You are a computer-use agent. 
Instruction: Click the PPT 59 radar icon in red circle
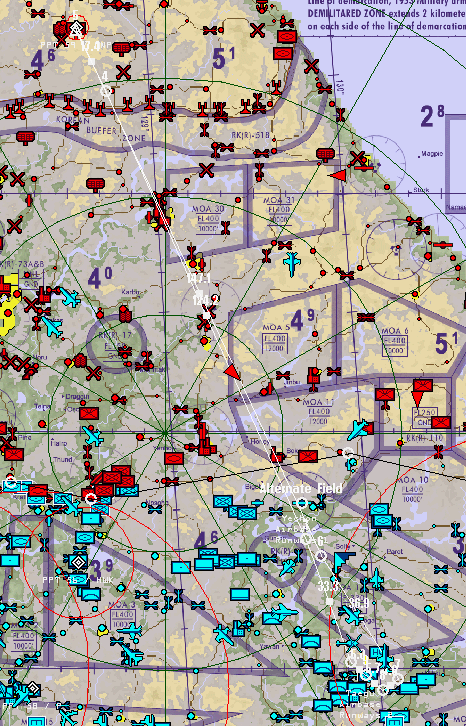tap(76, 29)
